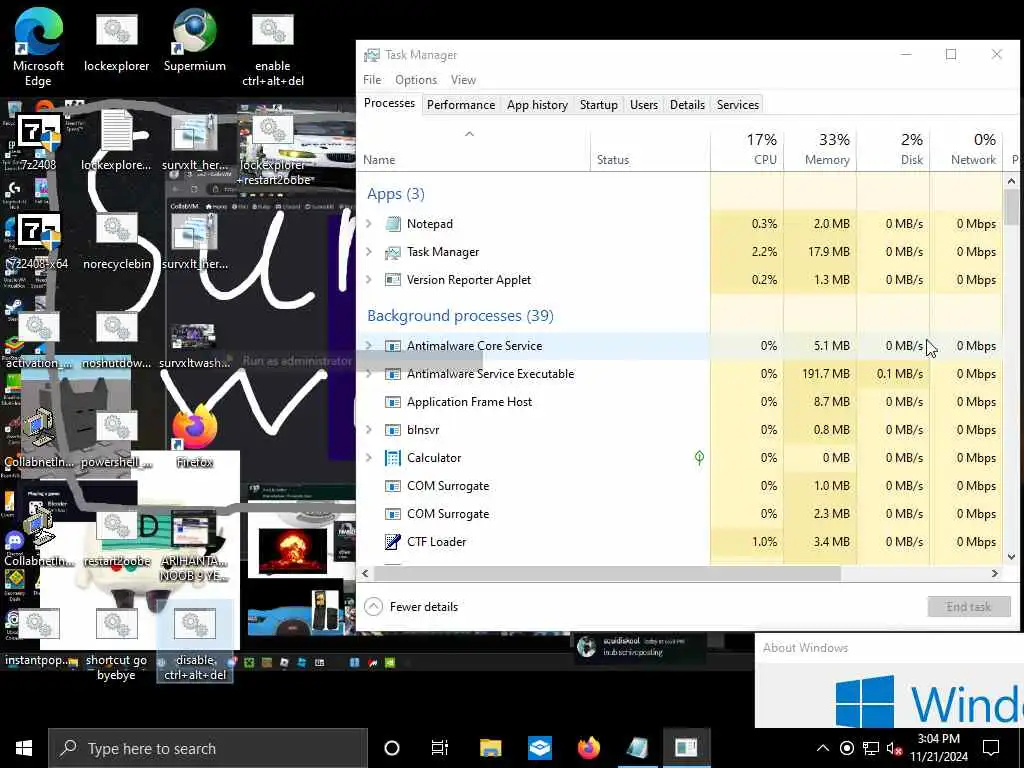Switch to the App history tab

(x=537, y=105)
